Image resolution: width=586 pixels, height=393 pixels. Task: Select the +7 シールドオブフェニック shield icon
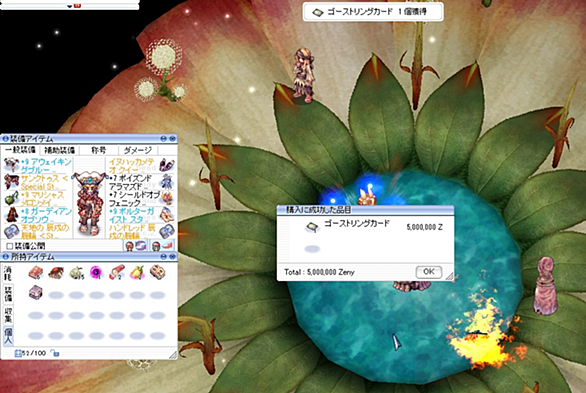167,198
